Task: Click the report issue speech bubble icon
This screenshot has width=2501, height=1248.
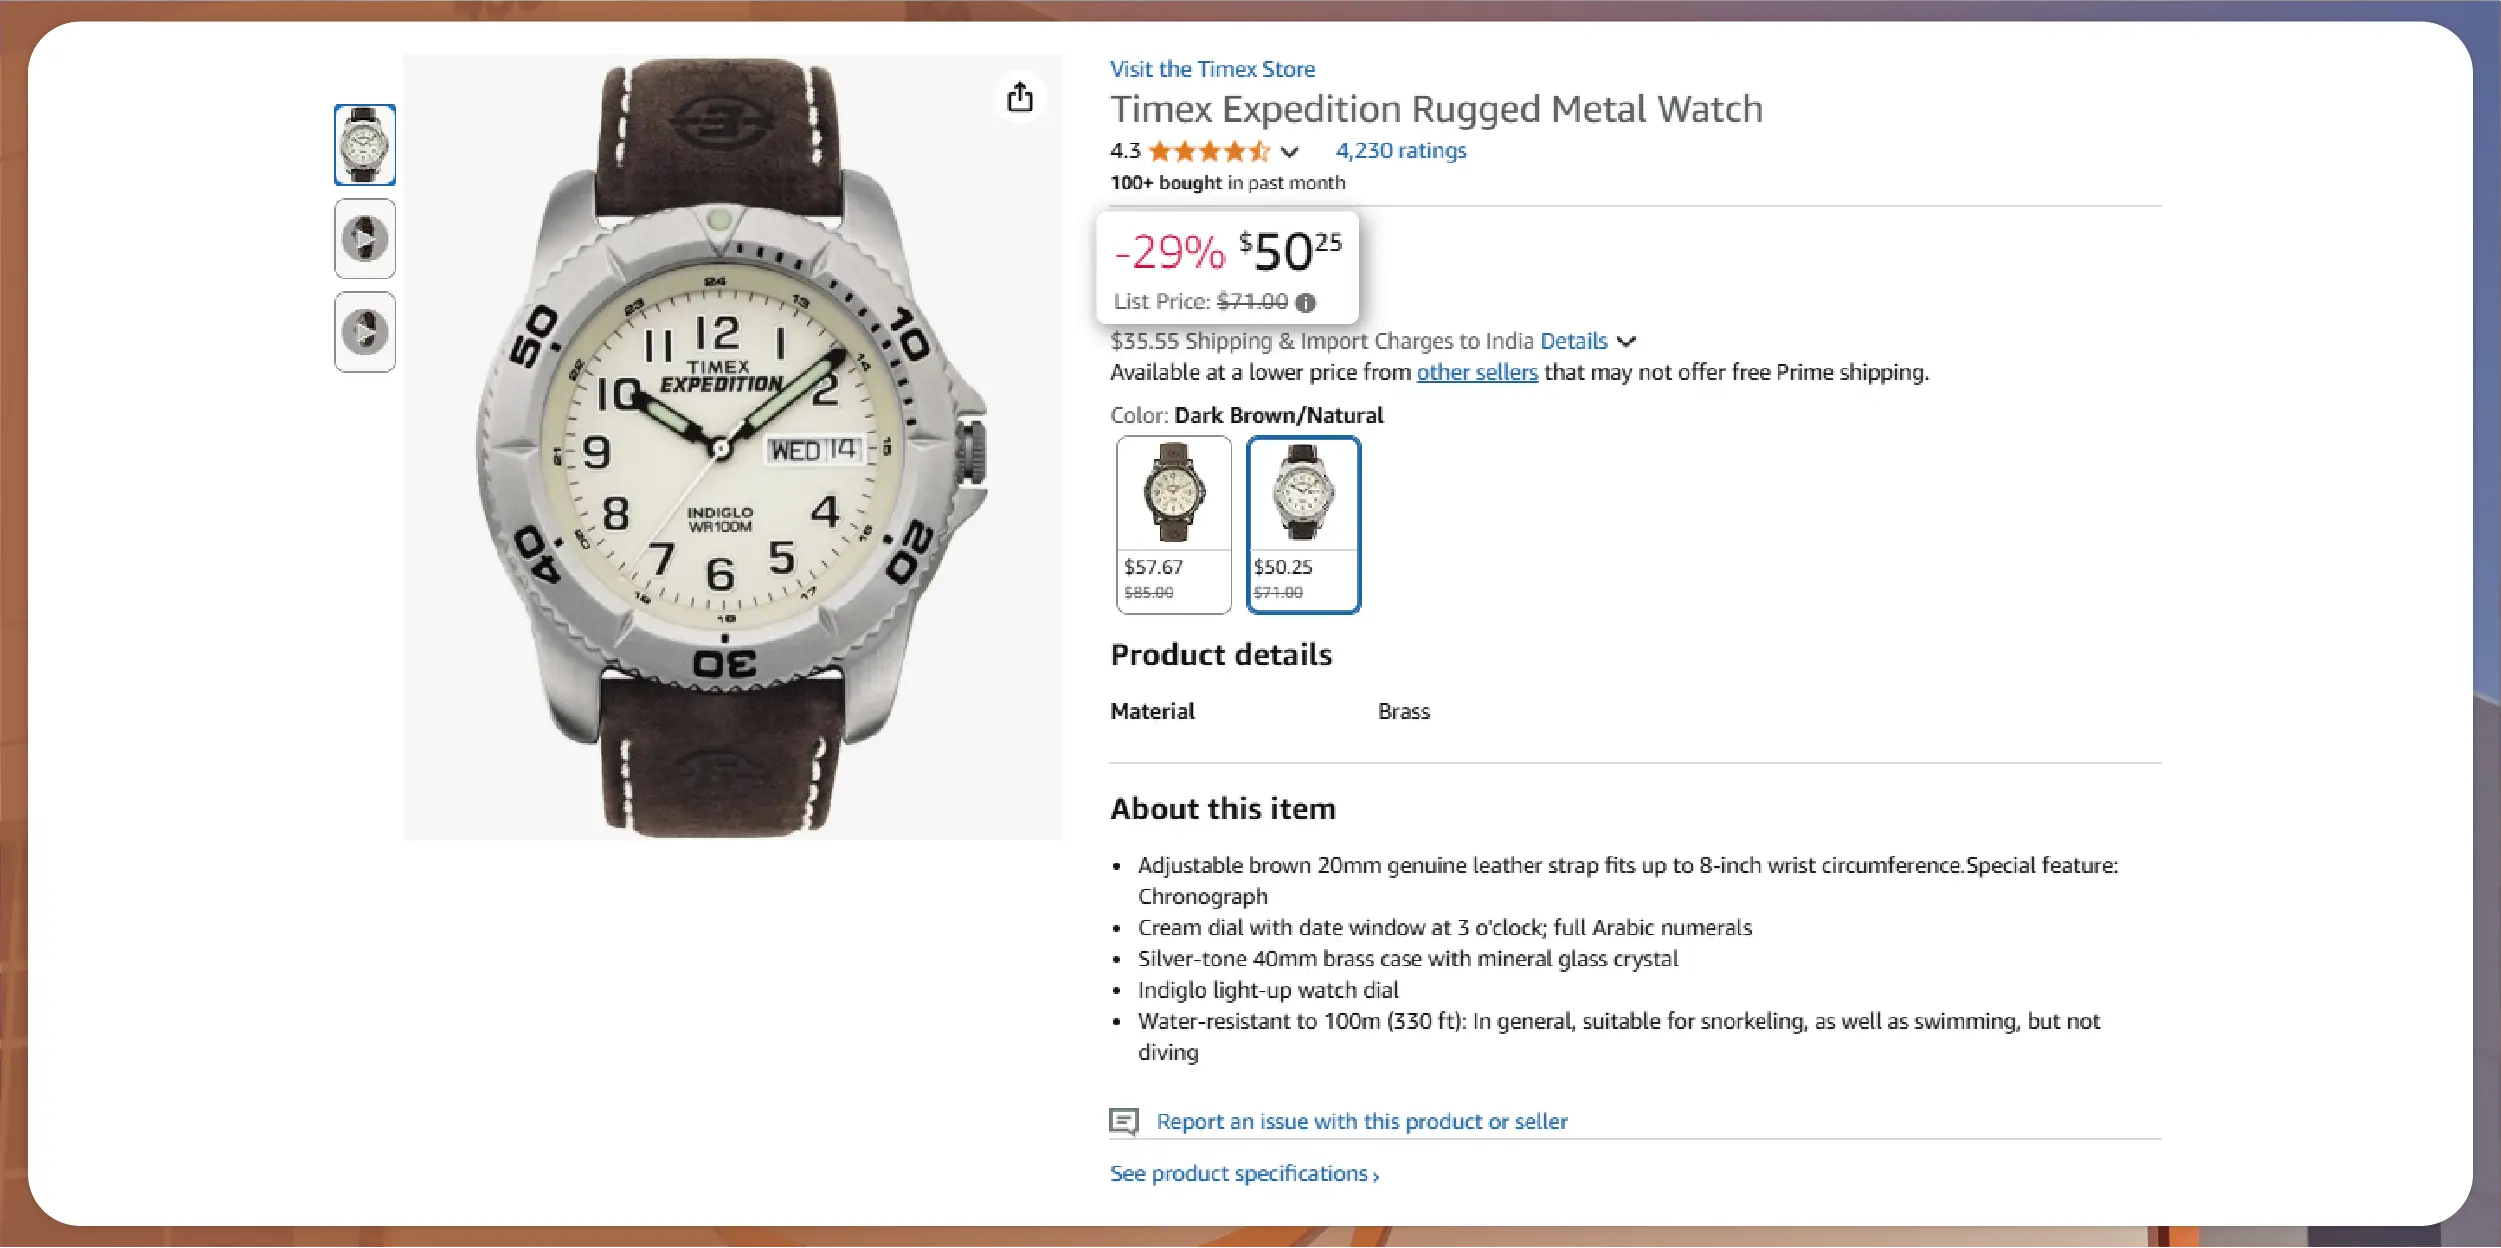Action: click(1124, 1121)
